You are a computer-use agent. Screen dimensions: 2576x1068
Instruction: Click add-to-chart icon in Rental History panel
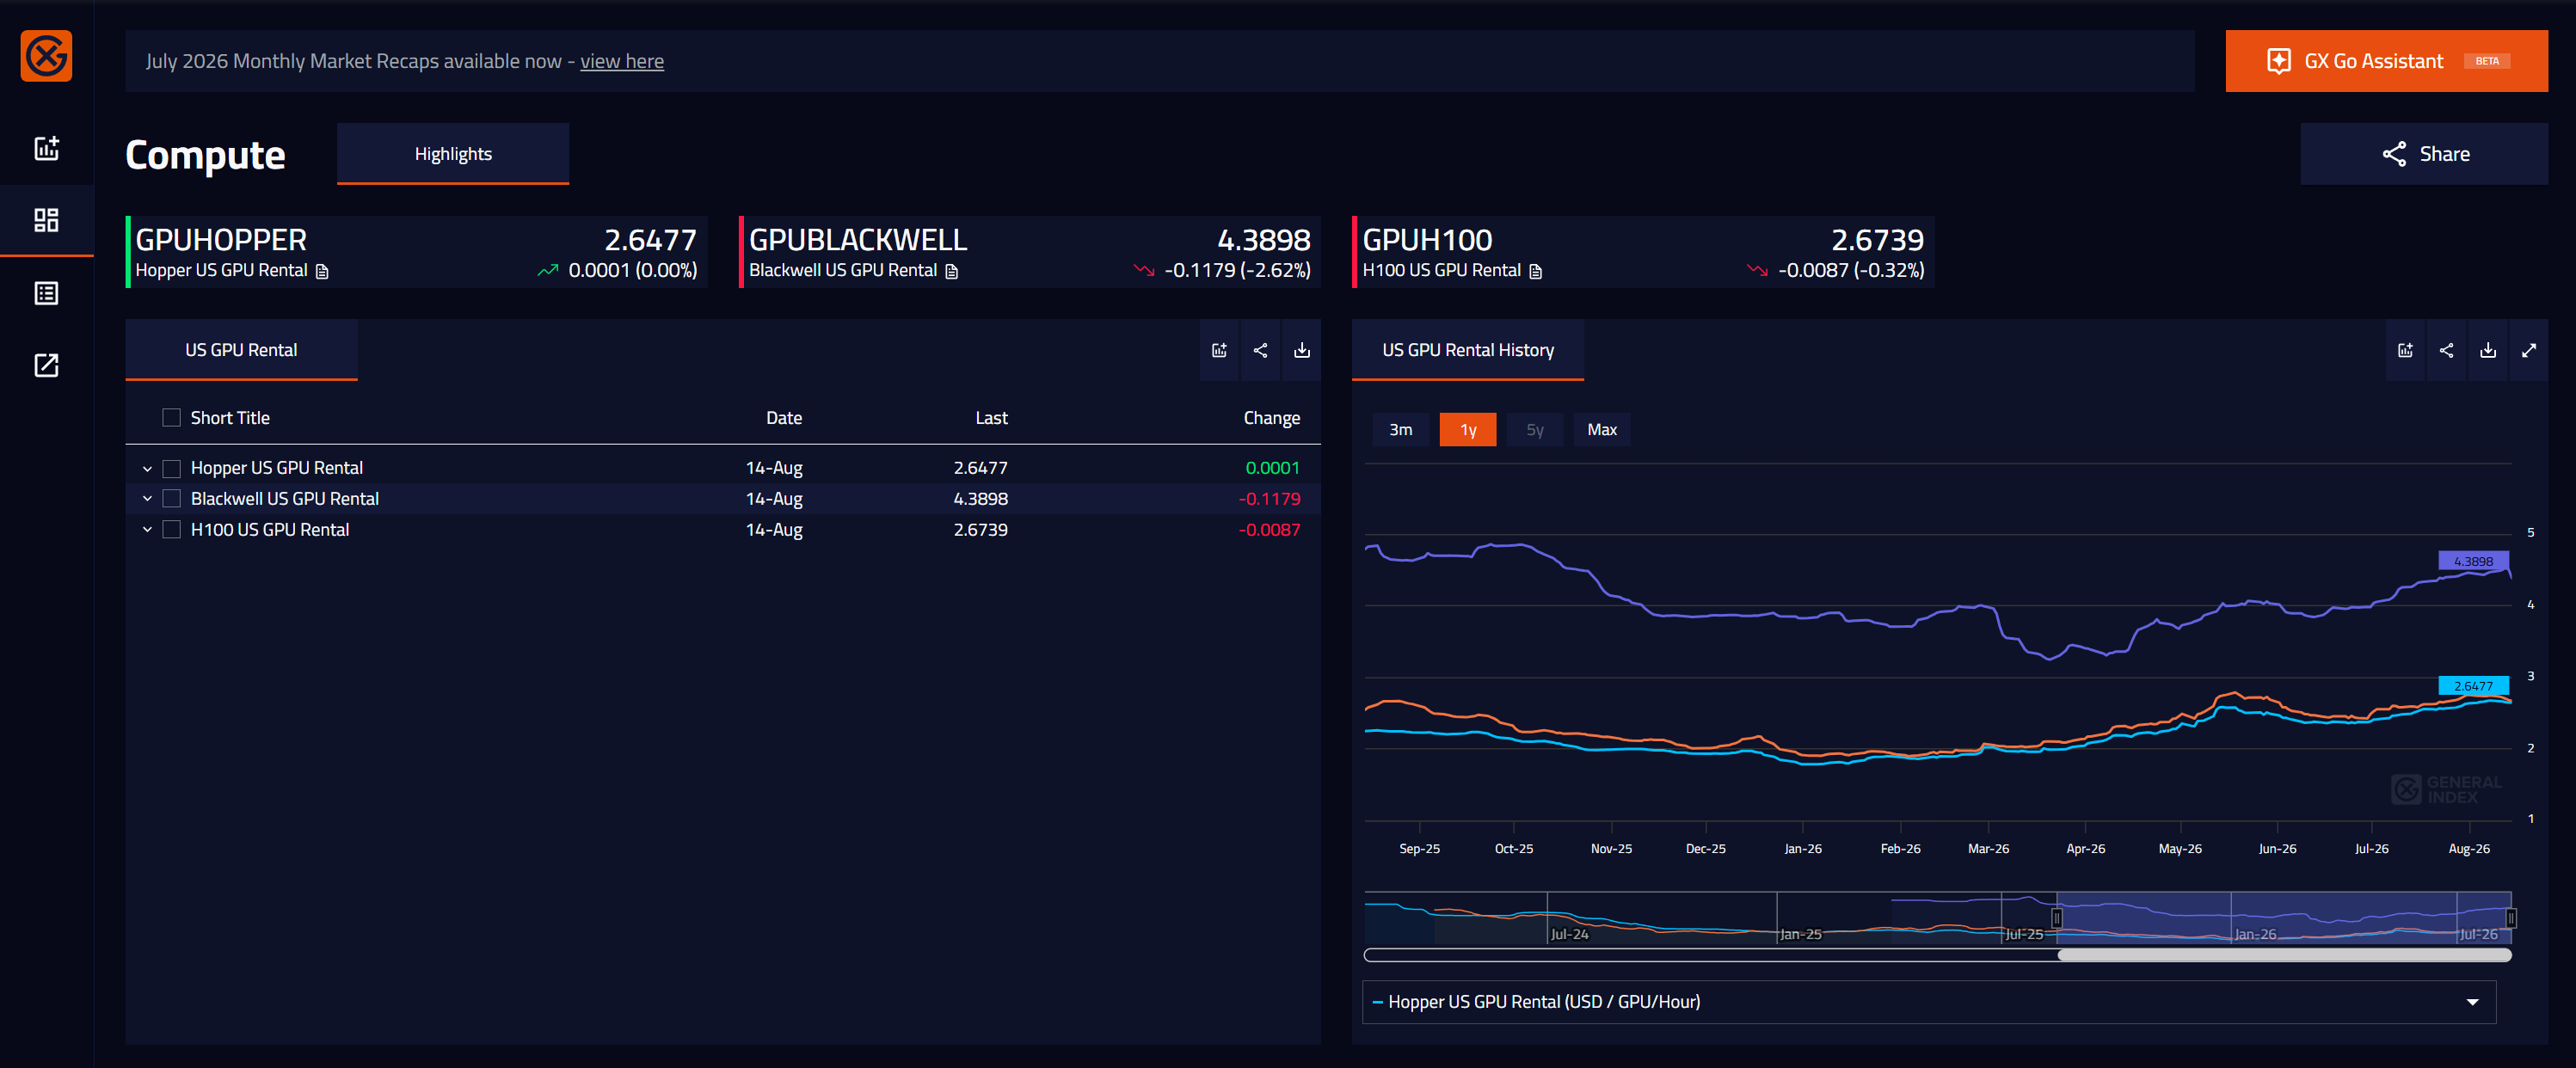[x=2405, y=350]
